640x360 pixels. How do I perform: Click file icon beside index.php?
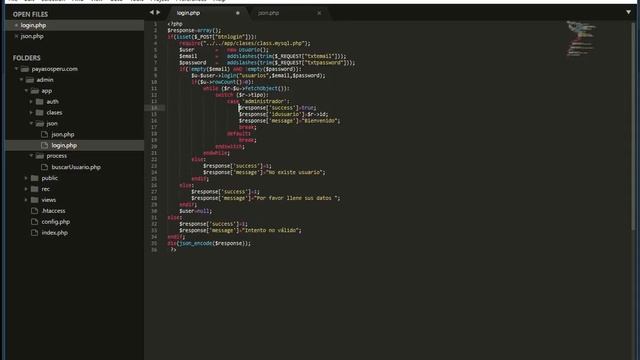coord(35,233)
